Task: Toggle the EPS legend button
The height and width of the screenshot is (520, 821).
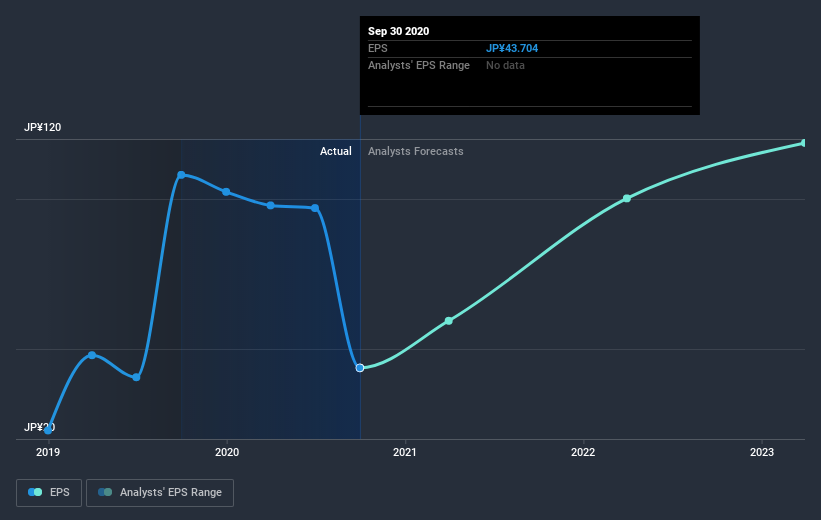Action: [49, 492]
